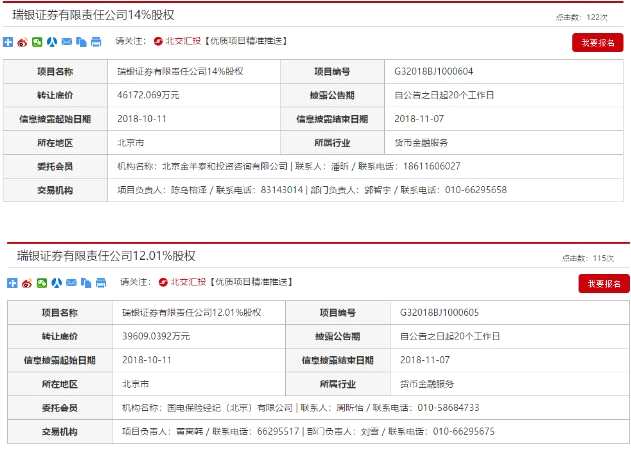Screen dimensions: 631x454
Task: Click the phone number 010-66295658
Action: click(476, 190)
